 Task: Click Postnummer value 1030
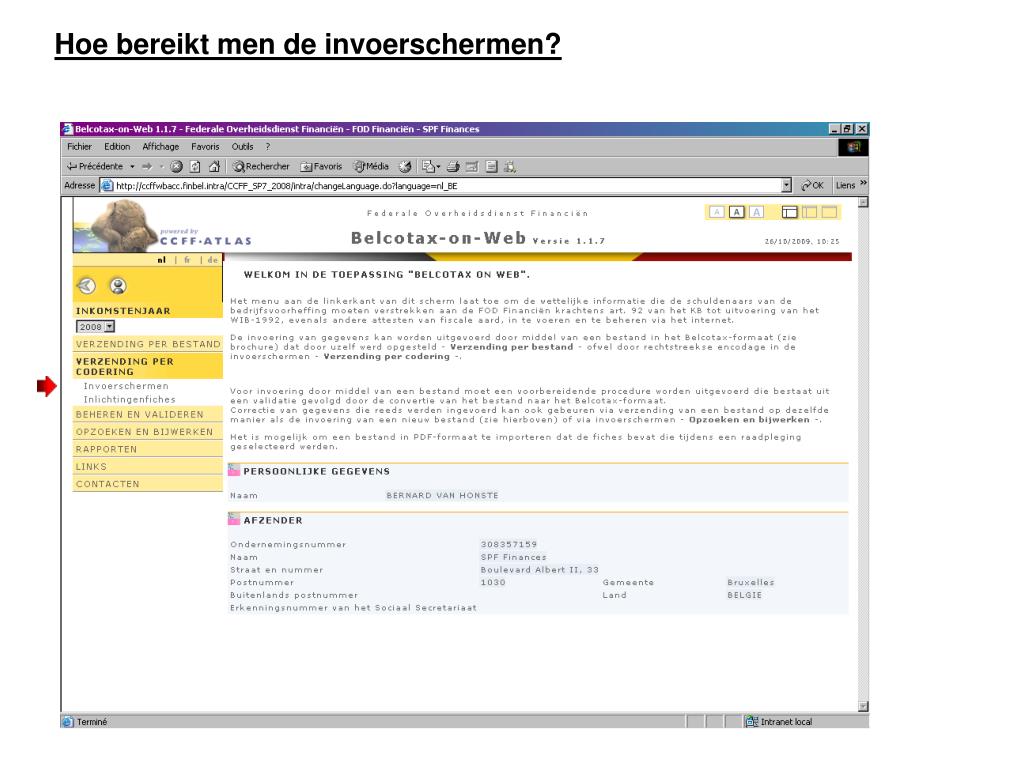[x=493, y=582]
